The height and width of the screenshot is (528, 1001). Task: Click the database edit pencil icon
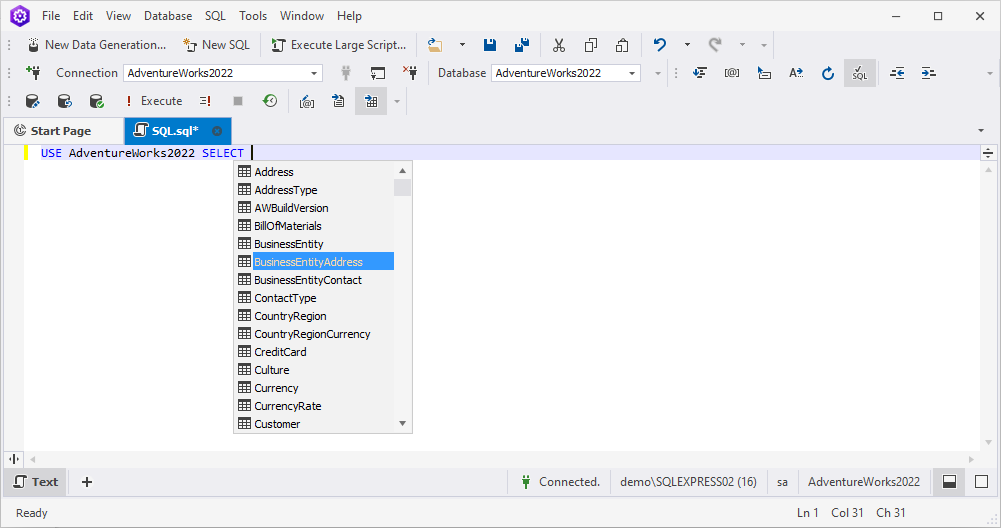point(33,101)
